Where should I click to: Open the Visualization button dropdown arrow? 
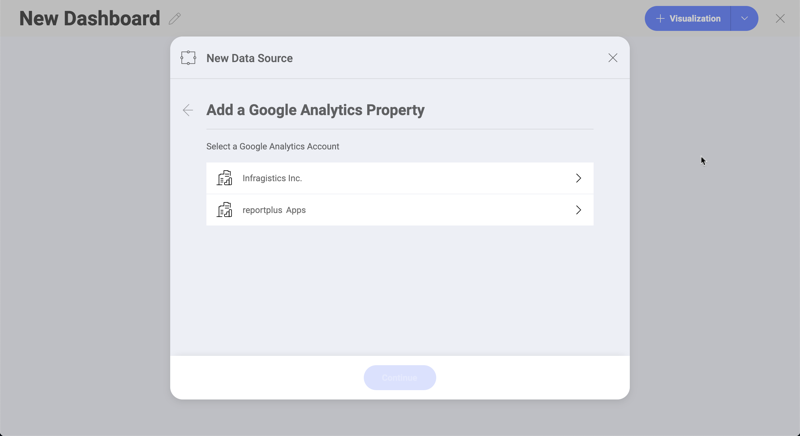click(x=744, y=18)
